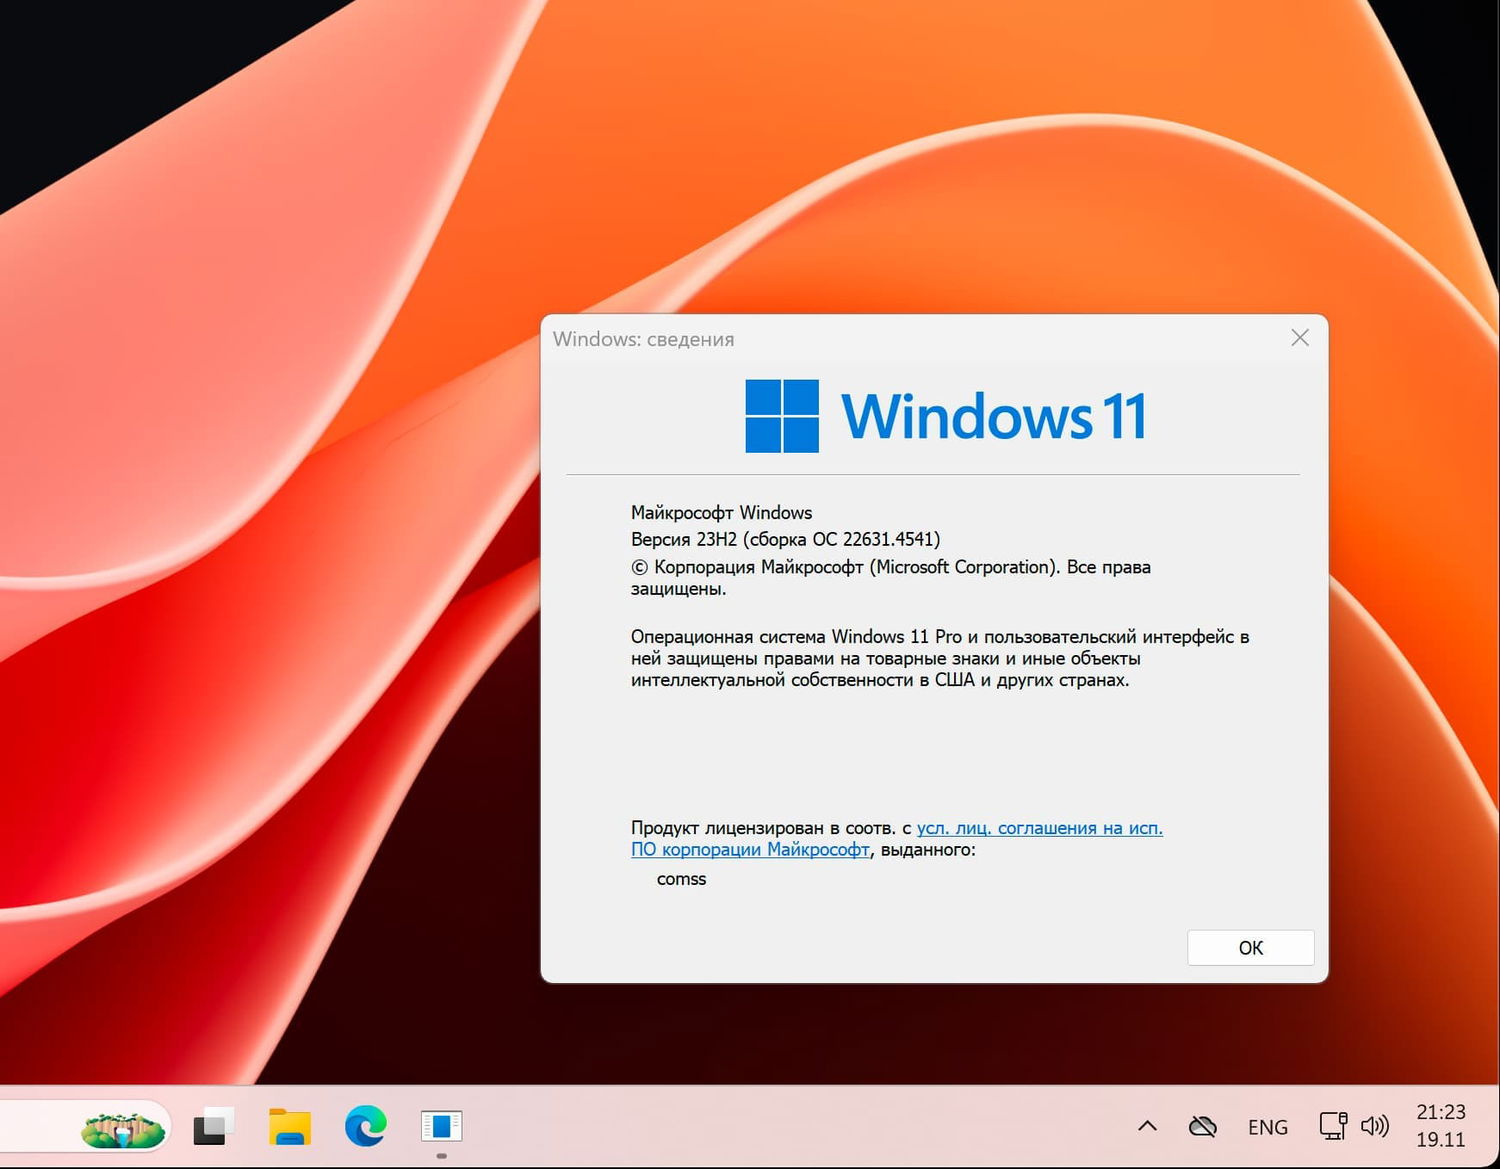Close the 'Windows: сведения' dialog
This screenshot has height=1169, width=1500.
[1299, 338]
